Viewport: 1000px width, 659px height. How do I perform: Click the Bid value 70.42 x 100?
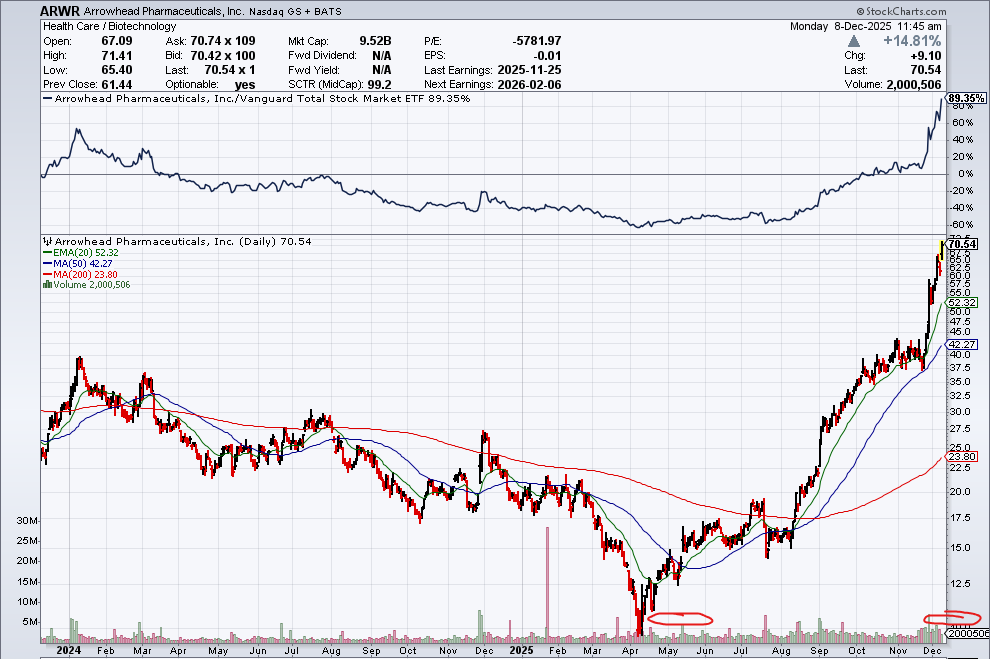(x=223, y=56)
